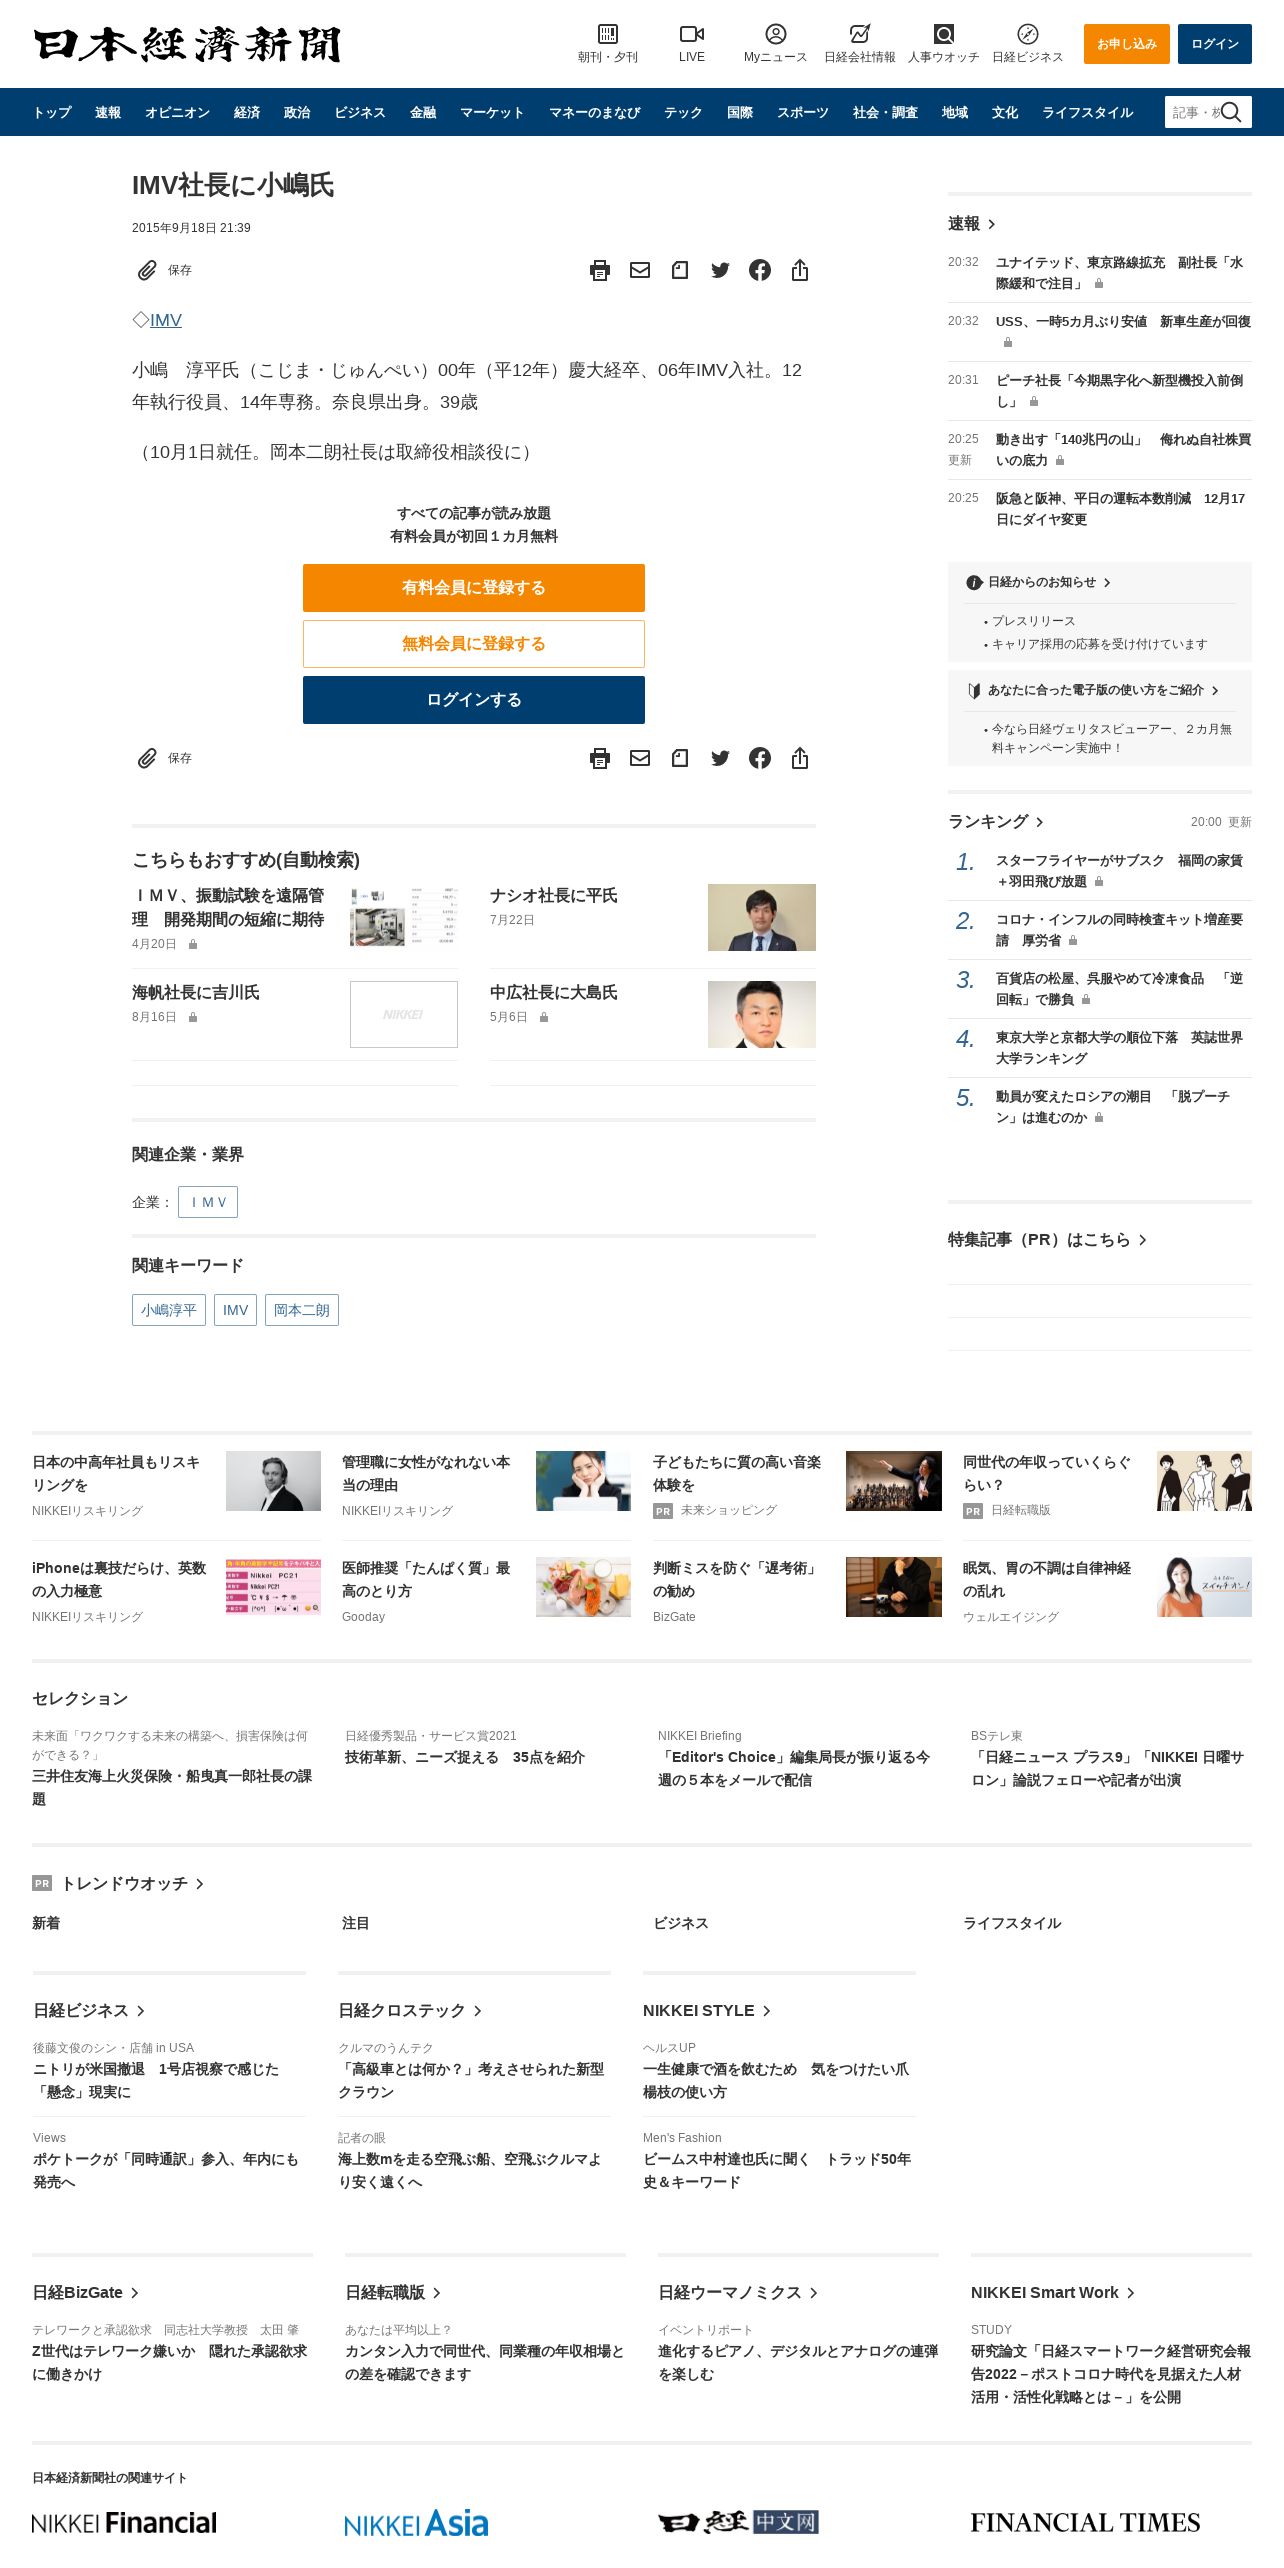Click the search magnifier icon in the nav bar
The height and width of the screenshot is (2568, 1284).
point(1231,112)
